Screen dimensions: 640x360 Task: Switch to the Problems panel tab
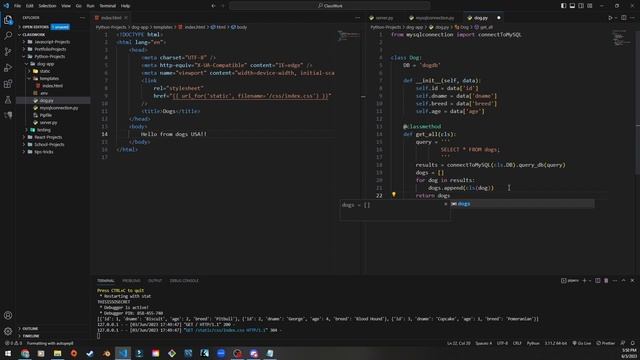[131, 280]
